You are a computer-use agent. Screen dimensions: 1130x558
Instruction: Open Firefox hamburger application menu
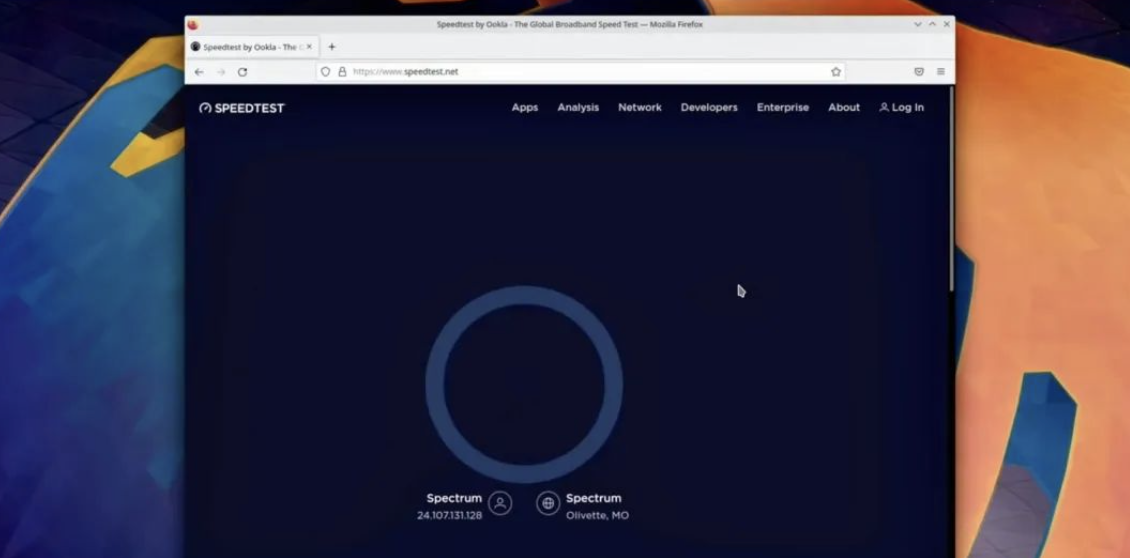point(941,72)
